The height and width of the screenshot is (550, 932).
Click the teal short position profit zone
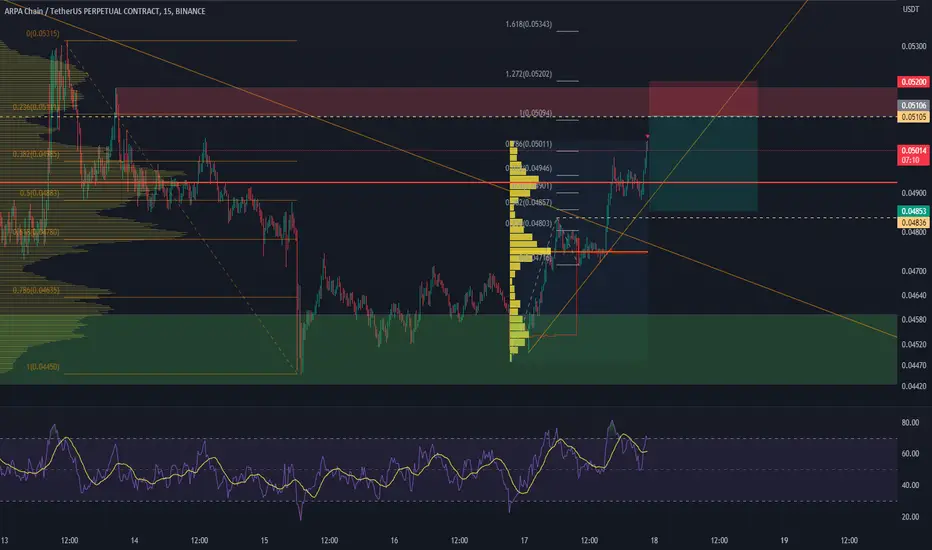(x=703, y=164)
